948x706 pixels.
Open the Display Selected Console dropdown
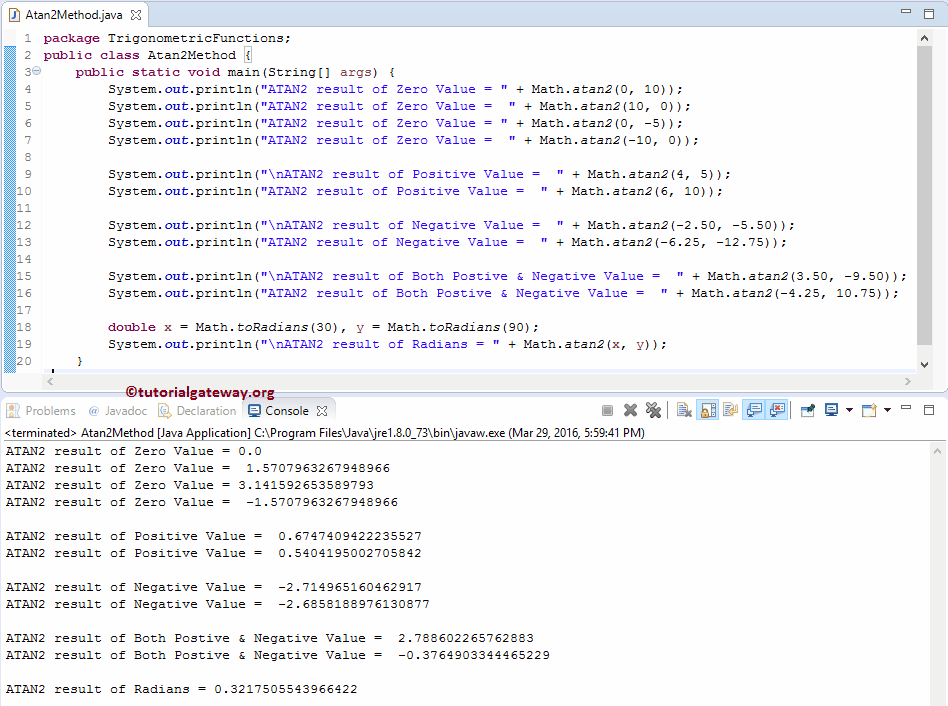(850, 410)
